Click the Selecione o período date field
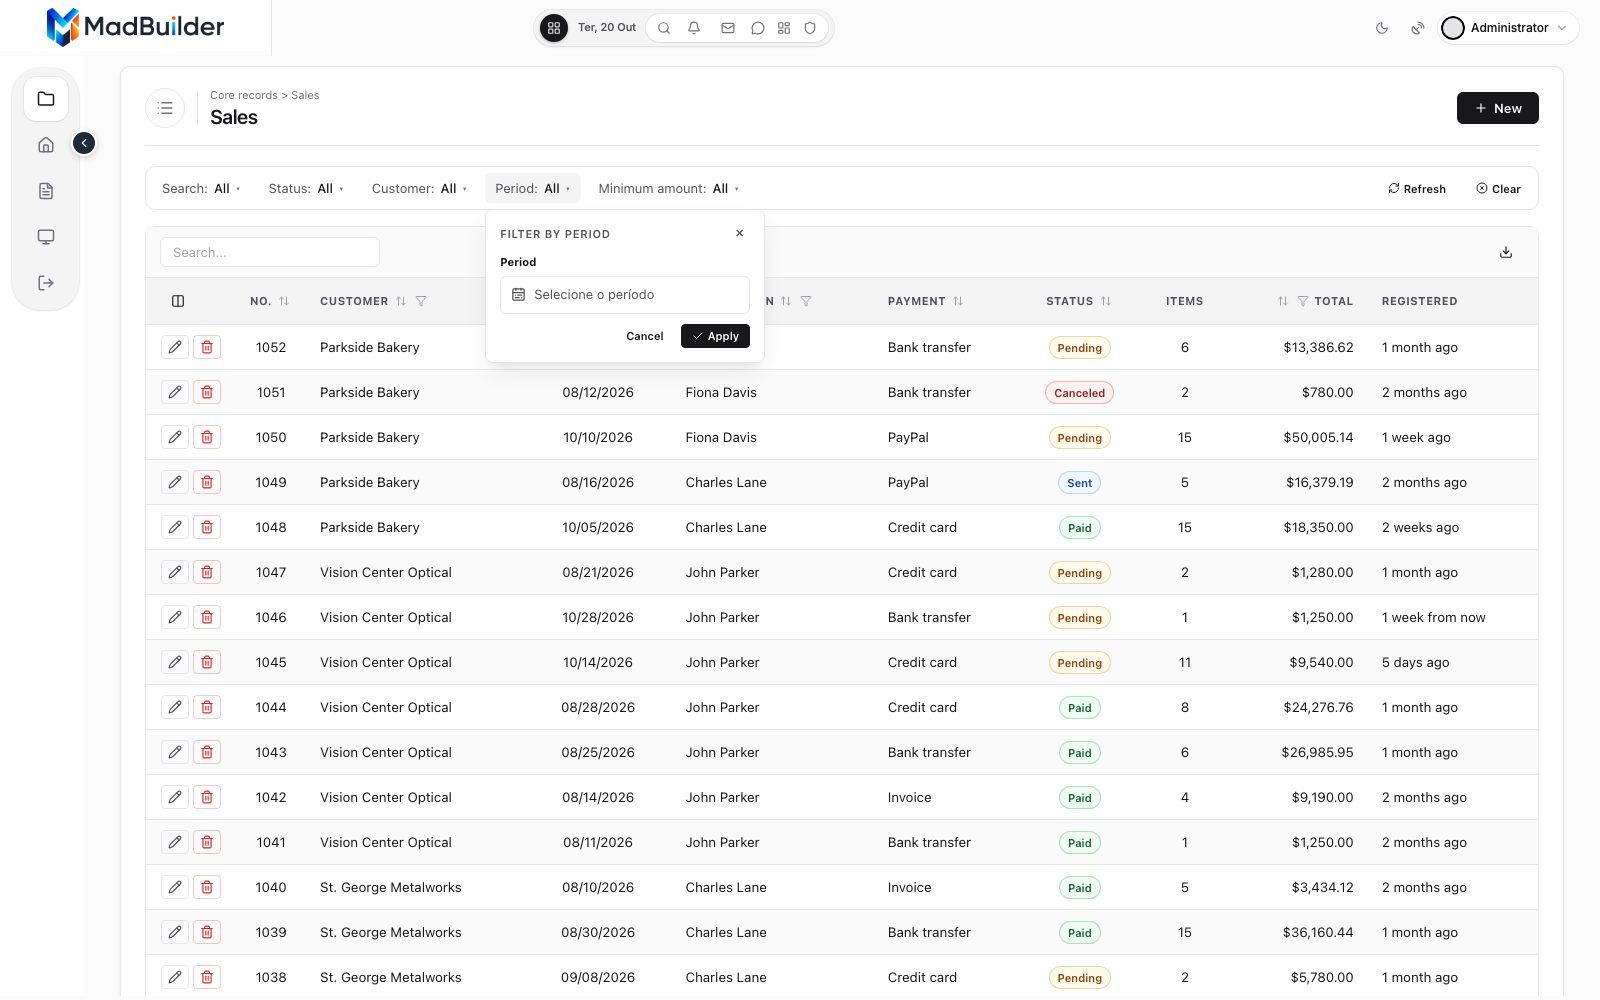 625,295
